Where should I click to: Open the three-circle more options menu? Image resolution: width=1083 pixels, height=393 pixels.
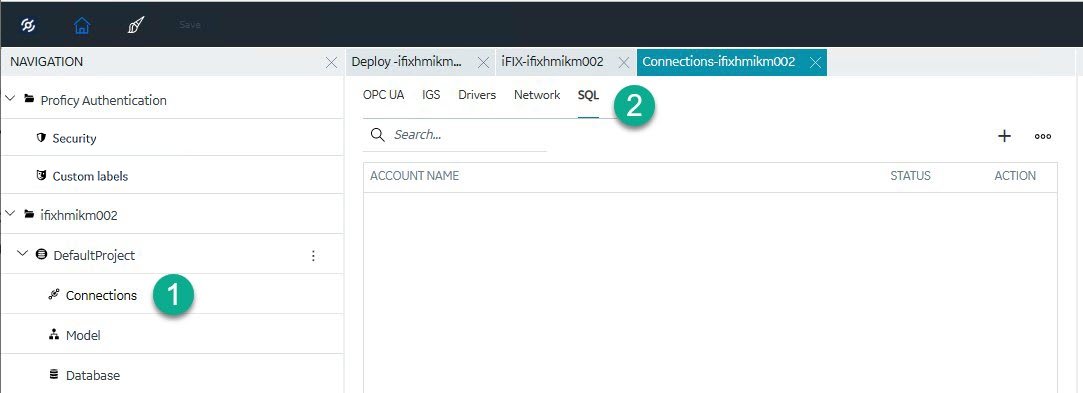click(1043, 136)
